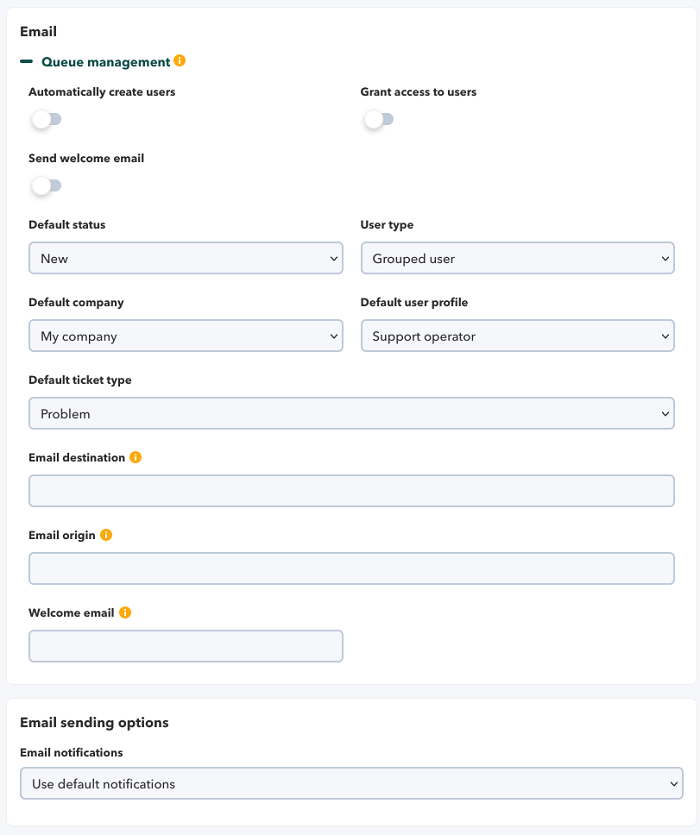This screenshot has width=700, height=835.
Task: Collapse the Queue management section
Action: pos(27,62)
